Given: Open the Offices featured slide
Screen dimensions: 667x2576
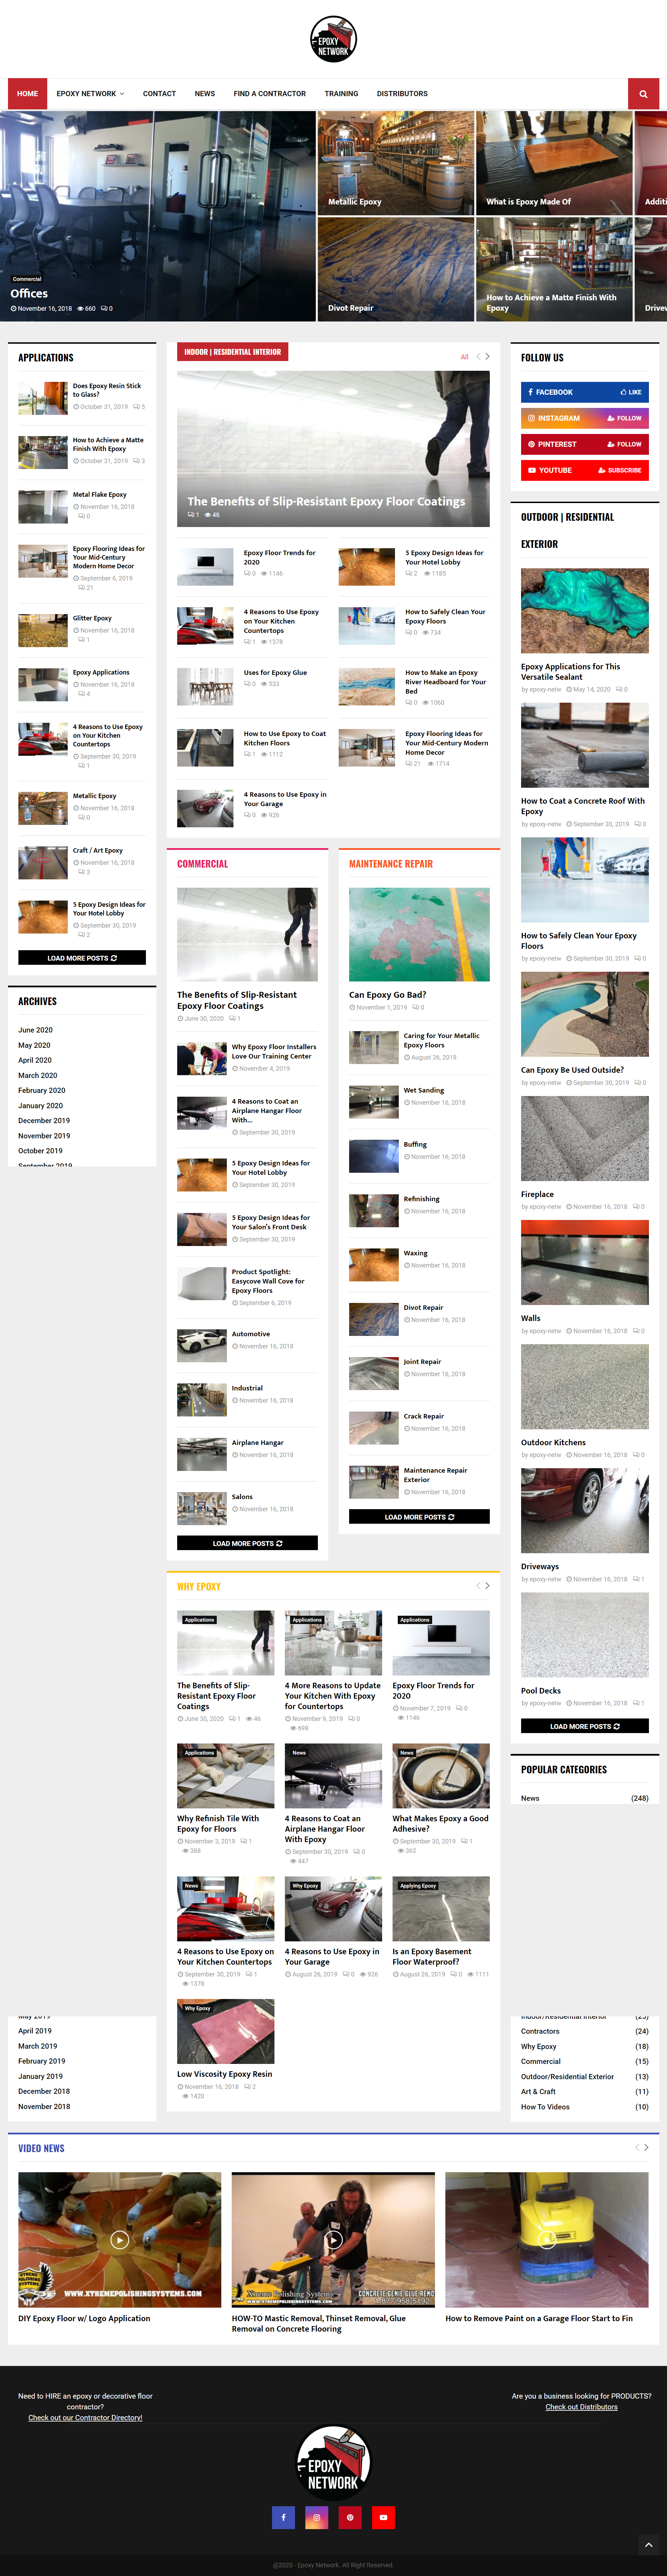Looking at the screenshot, I should click(x=158, y=216).
